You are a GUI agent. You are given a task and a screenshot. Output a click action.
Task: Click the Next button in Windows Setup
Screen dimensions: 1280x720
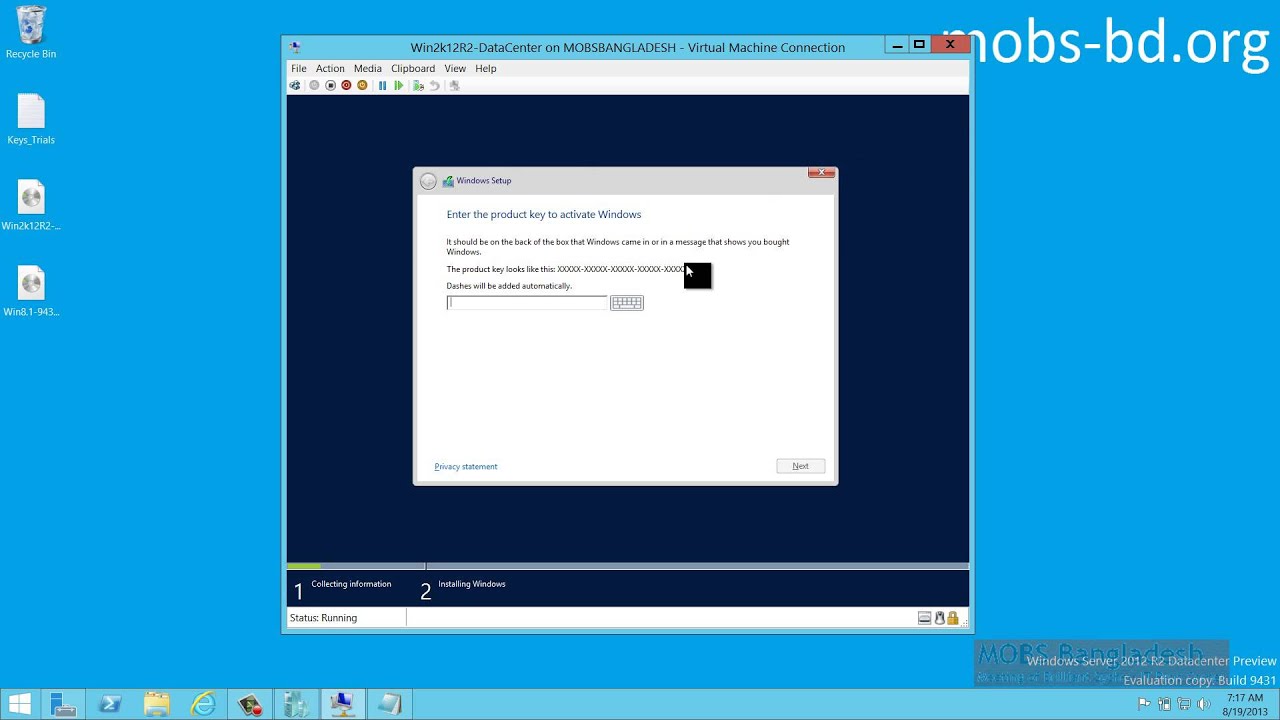pos(800,466)
